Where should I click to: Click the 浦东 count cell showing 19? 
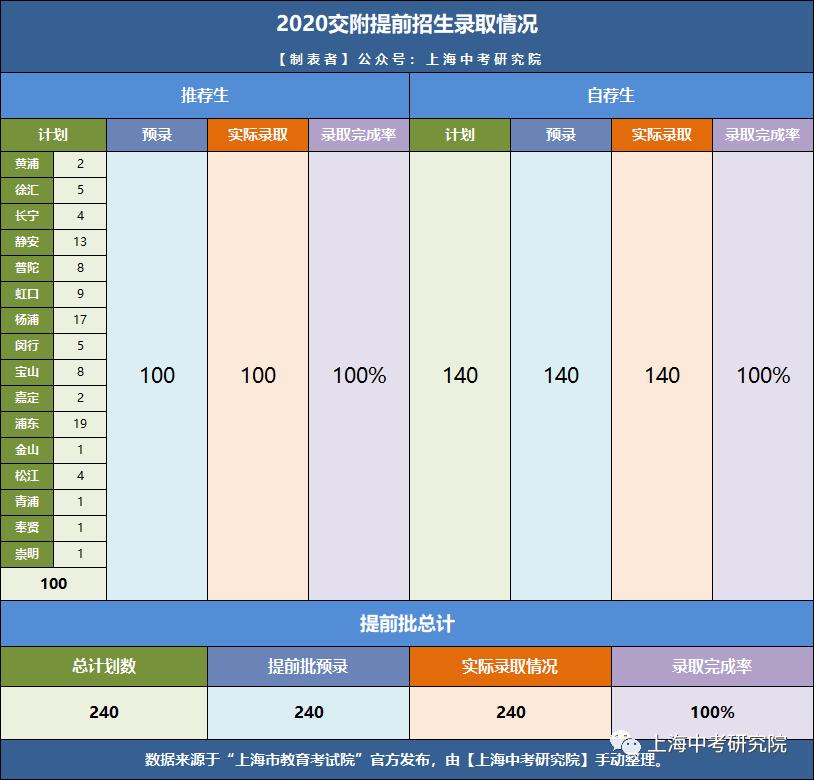point(79,424)
